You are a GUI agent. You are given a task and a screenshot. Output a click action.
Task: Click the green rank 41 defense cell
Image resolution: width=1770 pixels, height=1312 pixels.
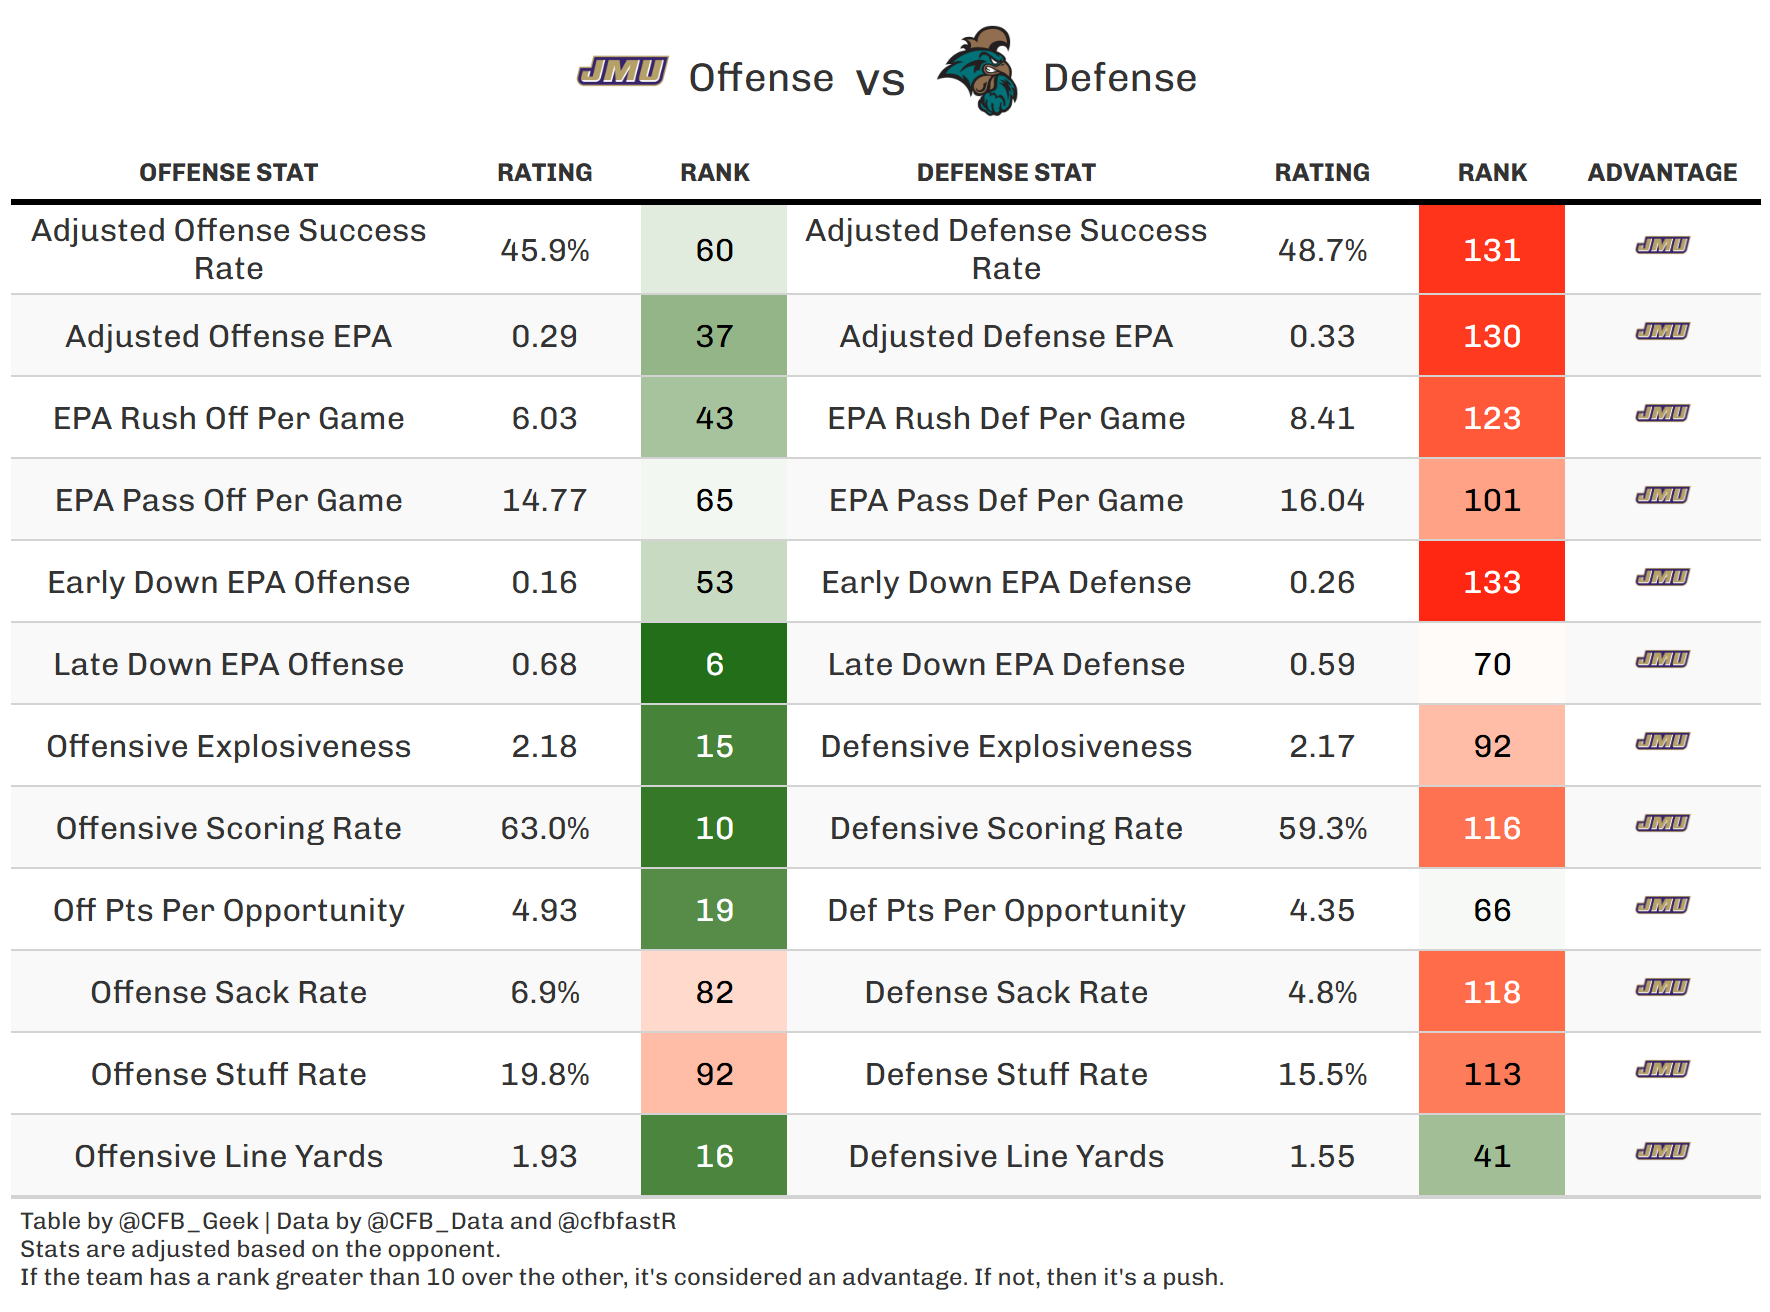click(1491, 1156)
